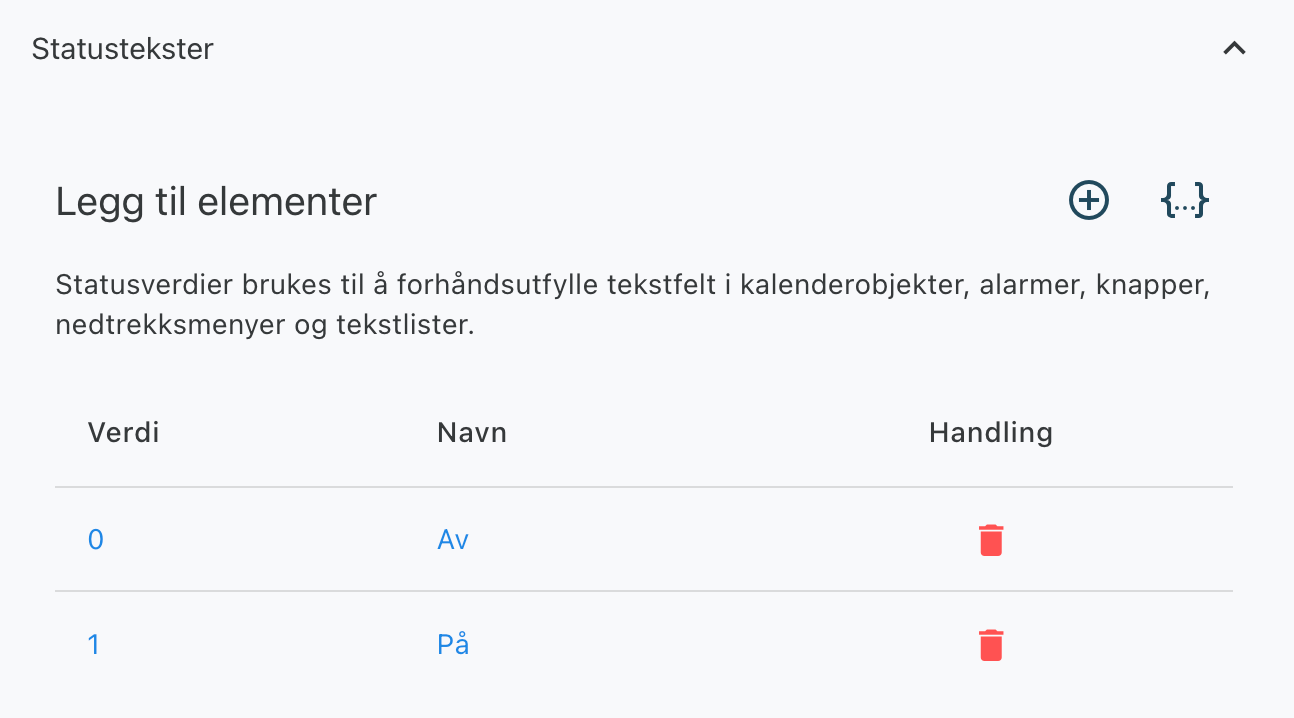Delete the På status row
The width and height of the screenshot is (1294, 718).
click(991, 645)
